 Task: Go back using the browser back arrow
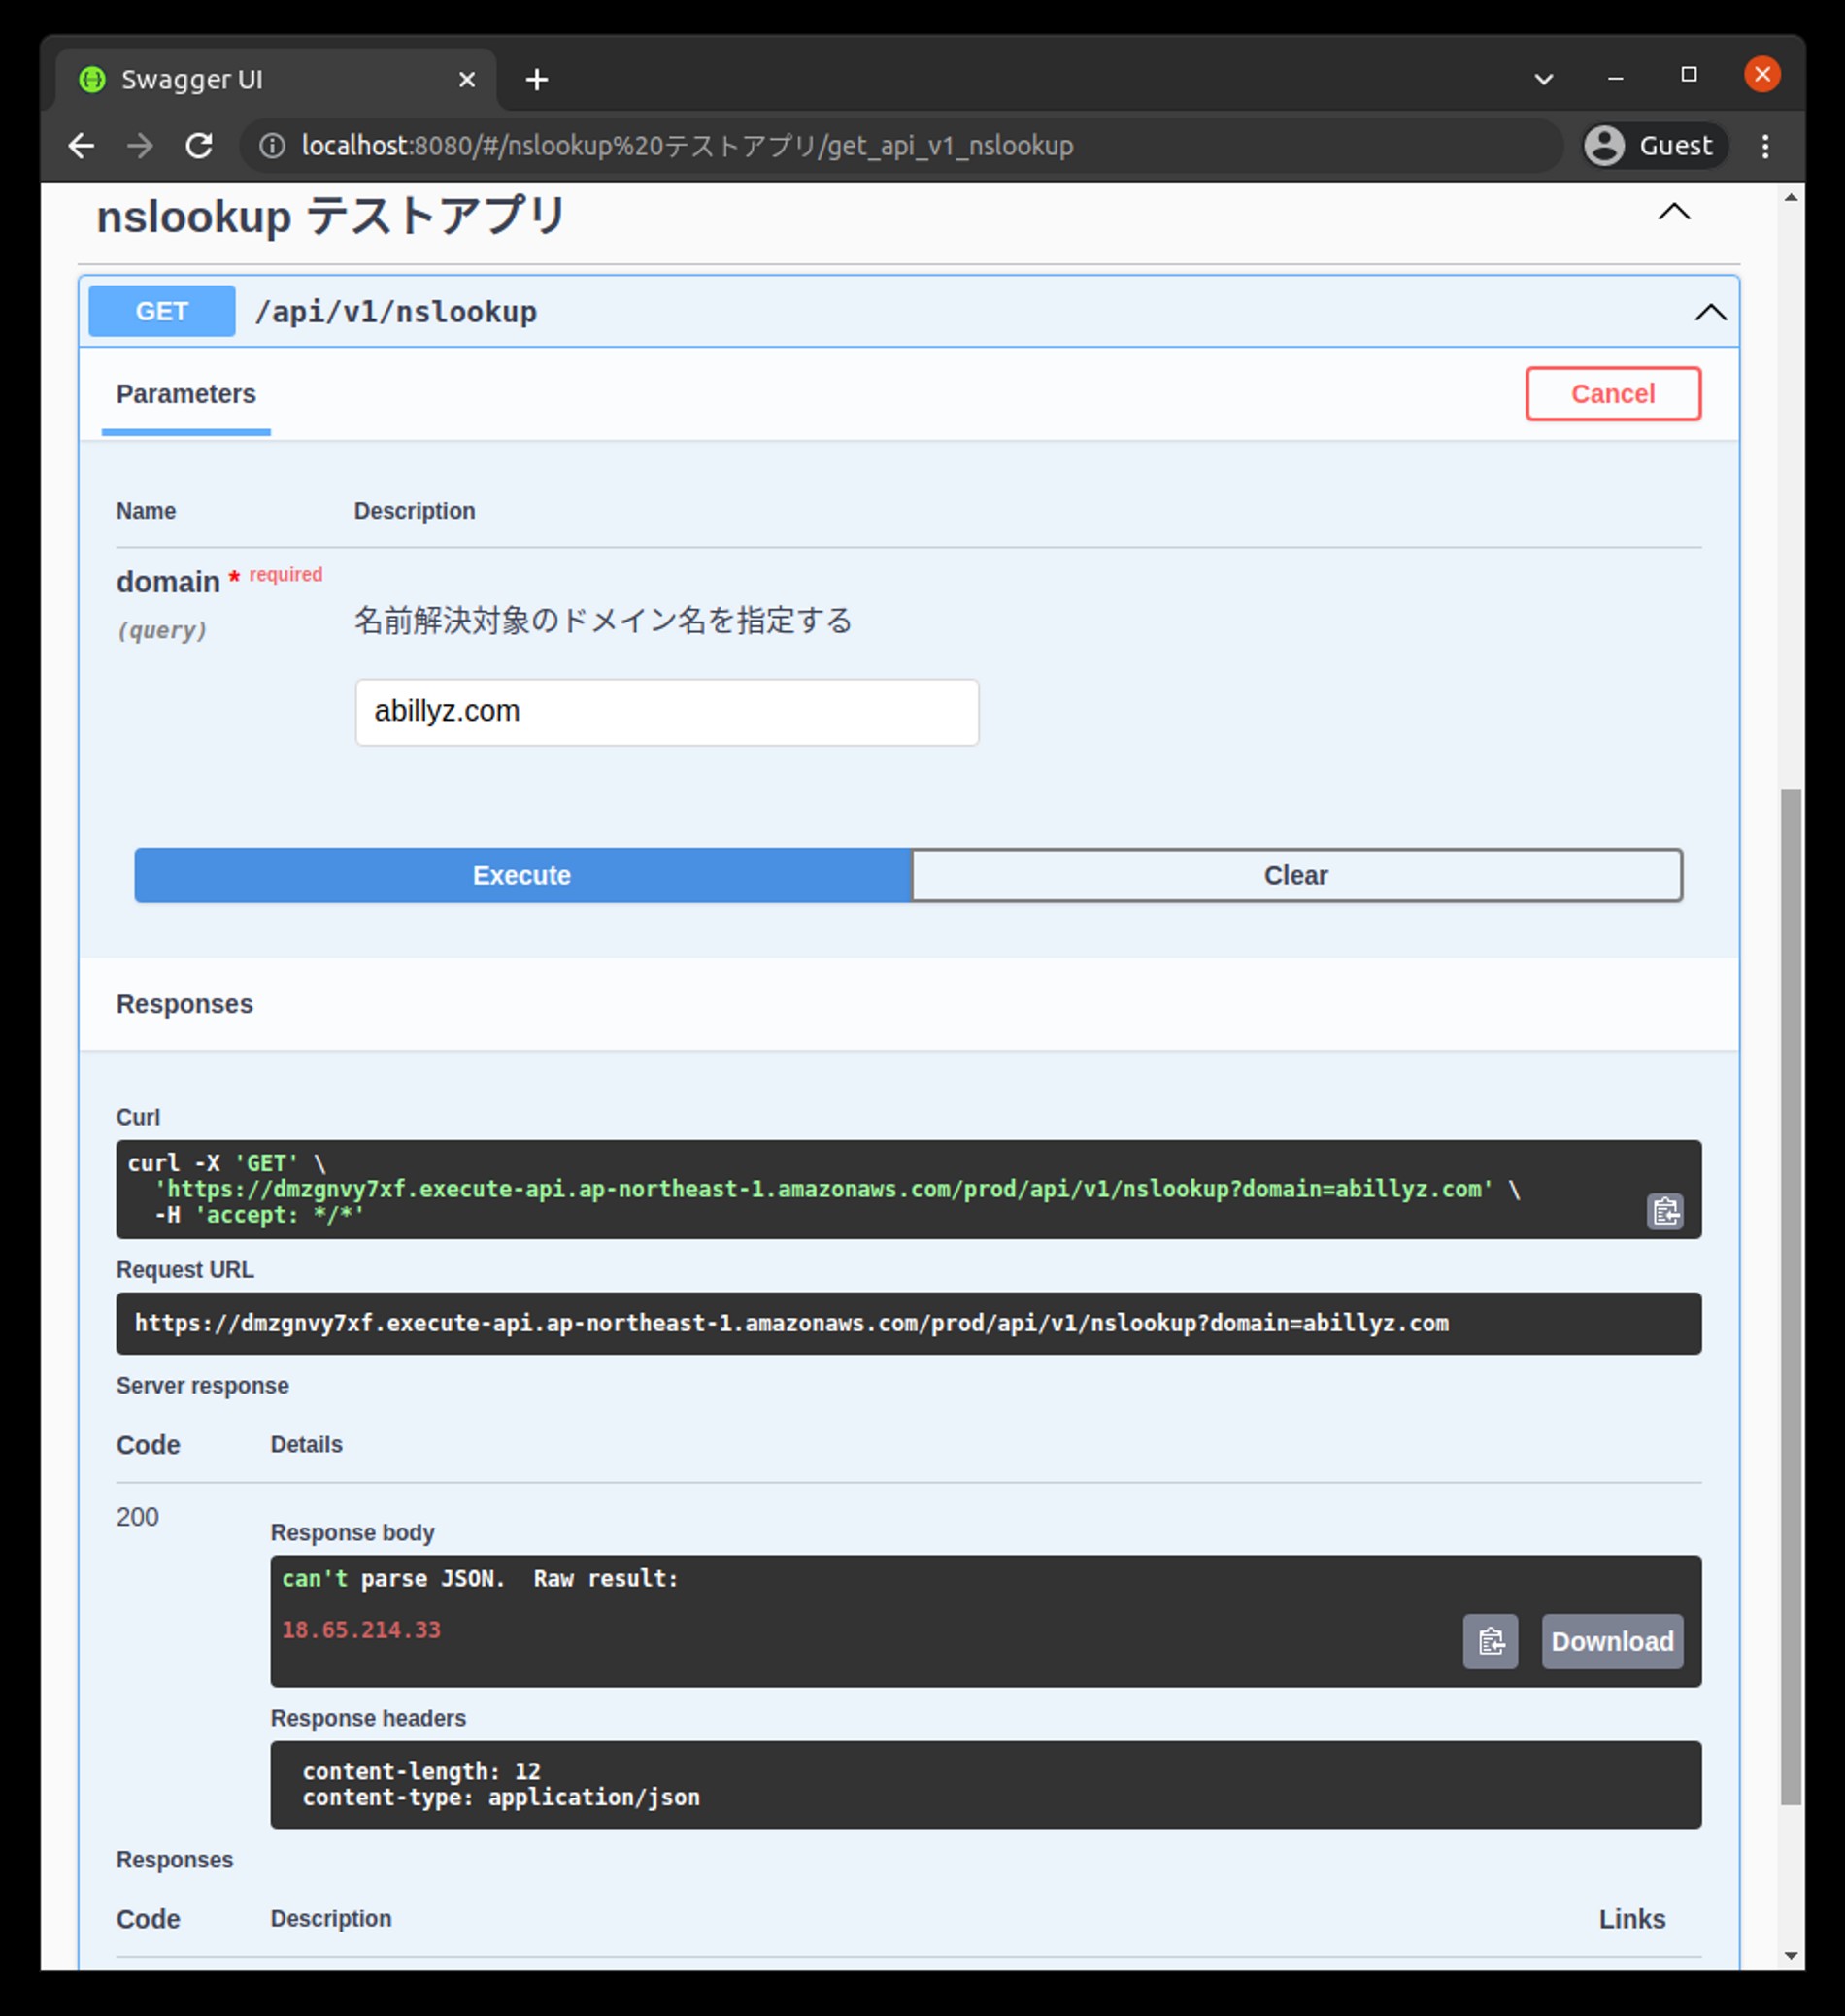click(82, 146)
